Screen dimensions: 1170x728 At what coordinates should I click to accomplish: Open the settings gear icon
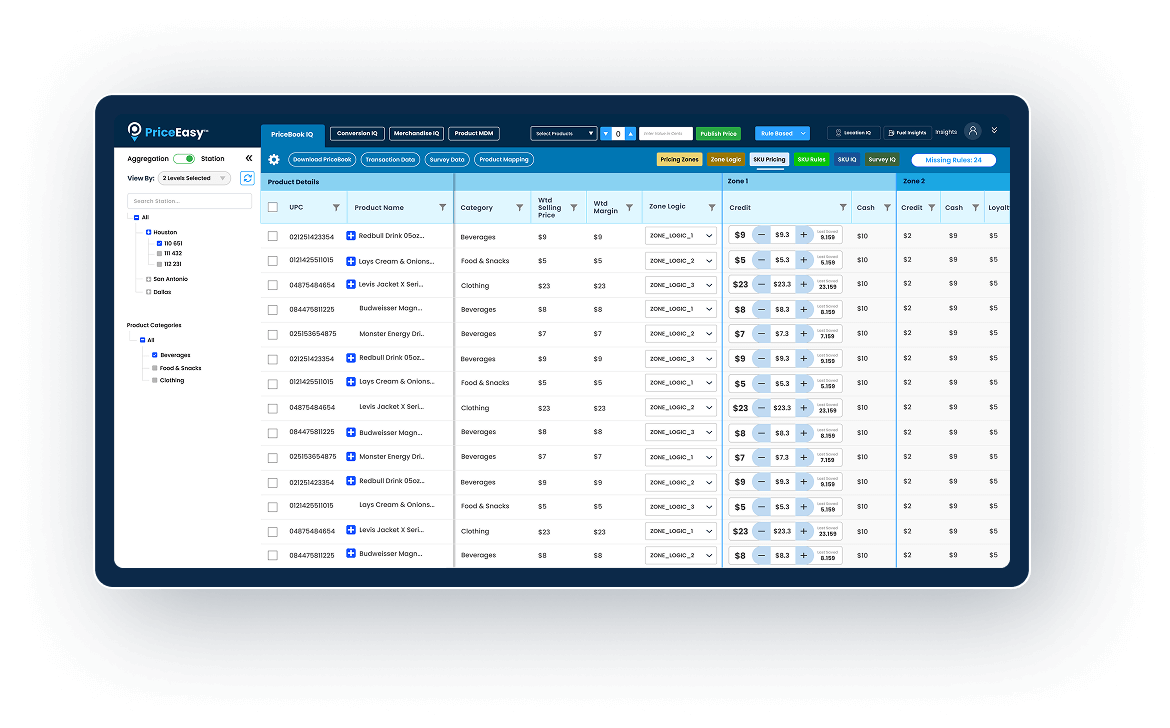point(274,160)
